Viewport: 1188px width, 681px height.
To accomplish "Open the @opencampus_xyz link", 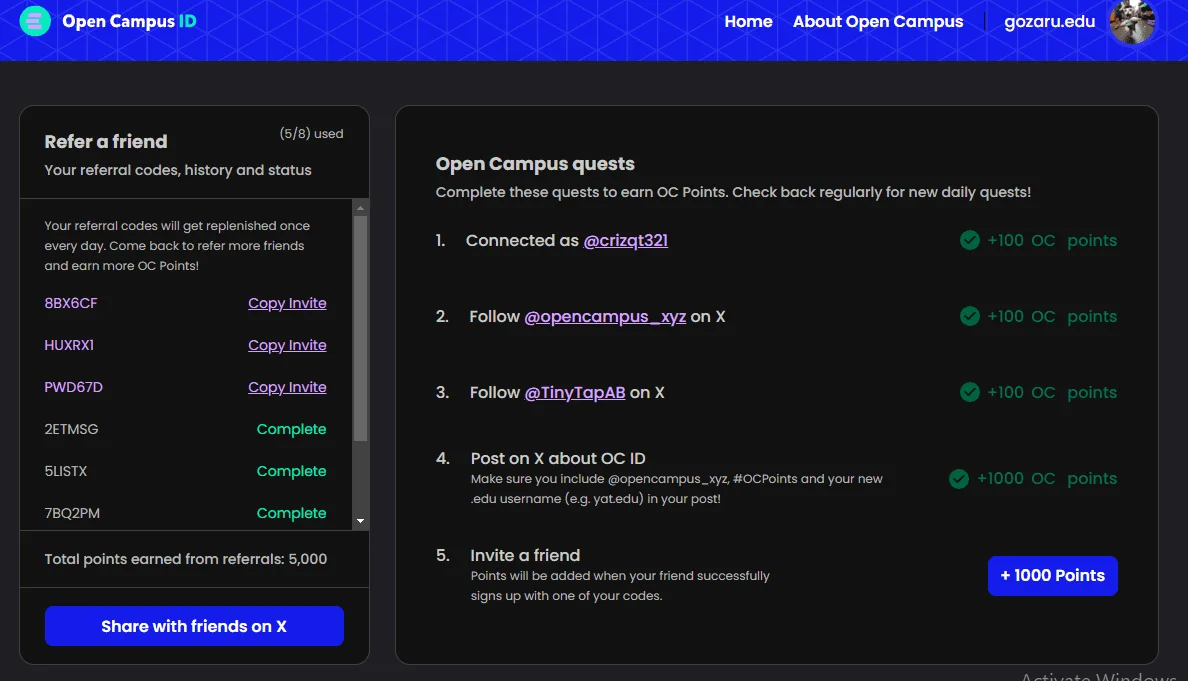I will coord(605,317).
